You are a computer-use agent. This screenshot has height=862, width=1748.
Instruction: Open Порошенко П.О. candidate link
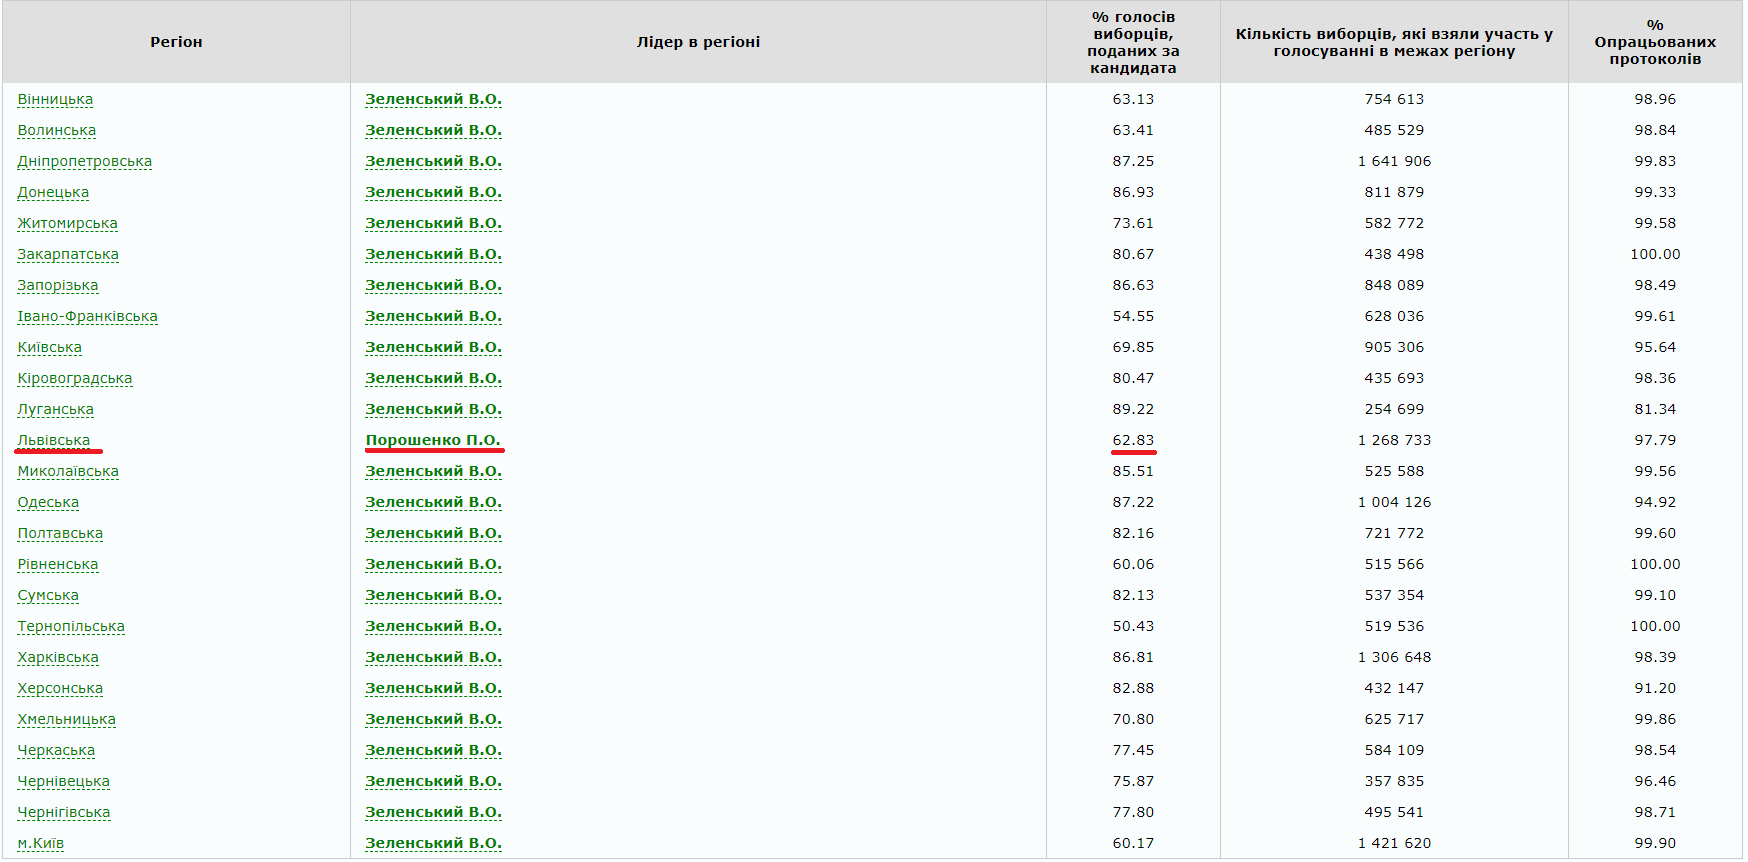pyautogui.click(x=433, y=440)
